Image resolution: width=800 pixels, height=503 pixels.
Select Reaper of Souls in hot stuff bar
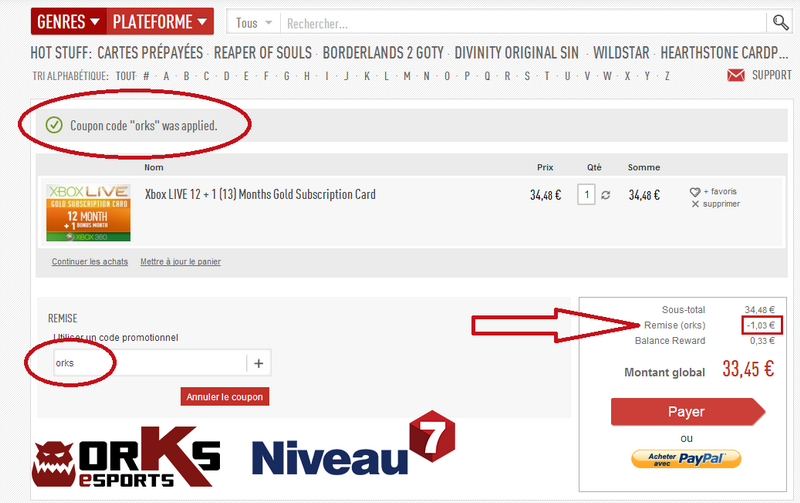pyautogui.click(x=262, y=52)
